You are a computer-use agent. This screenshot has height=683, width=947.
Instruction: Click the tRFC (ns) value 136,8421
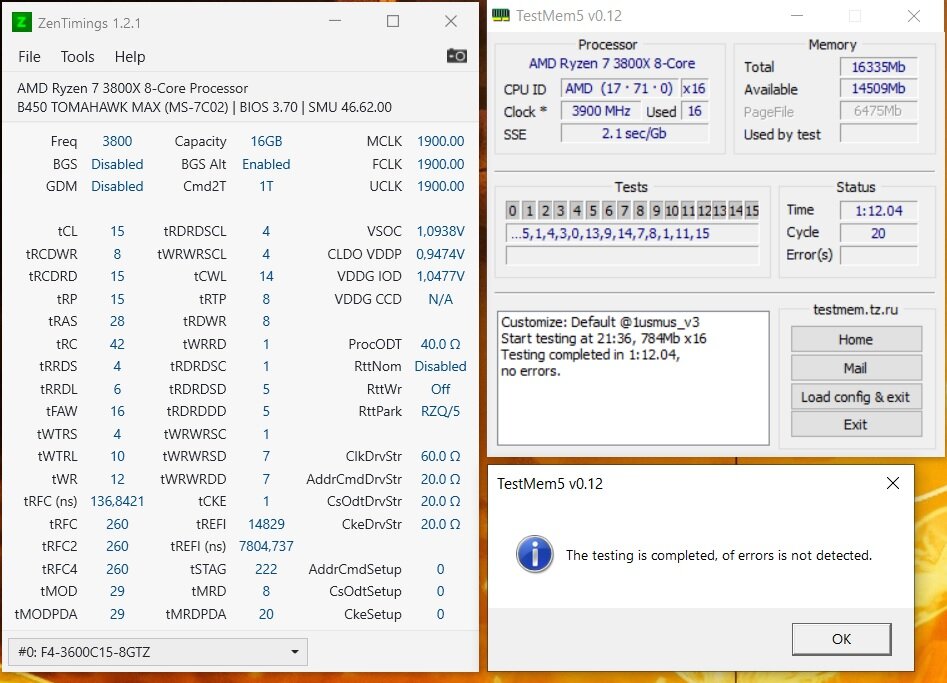tap(117, 501)
